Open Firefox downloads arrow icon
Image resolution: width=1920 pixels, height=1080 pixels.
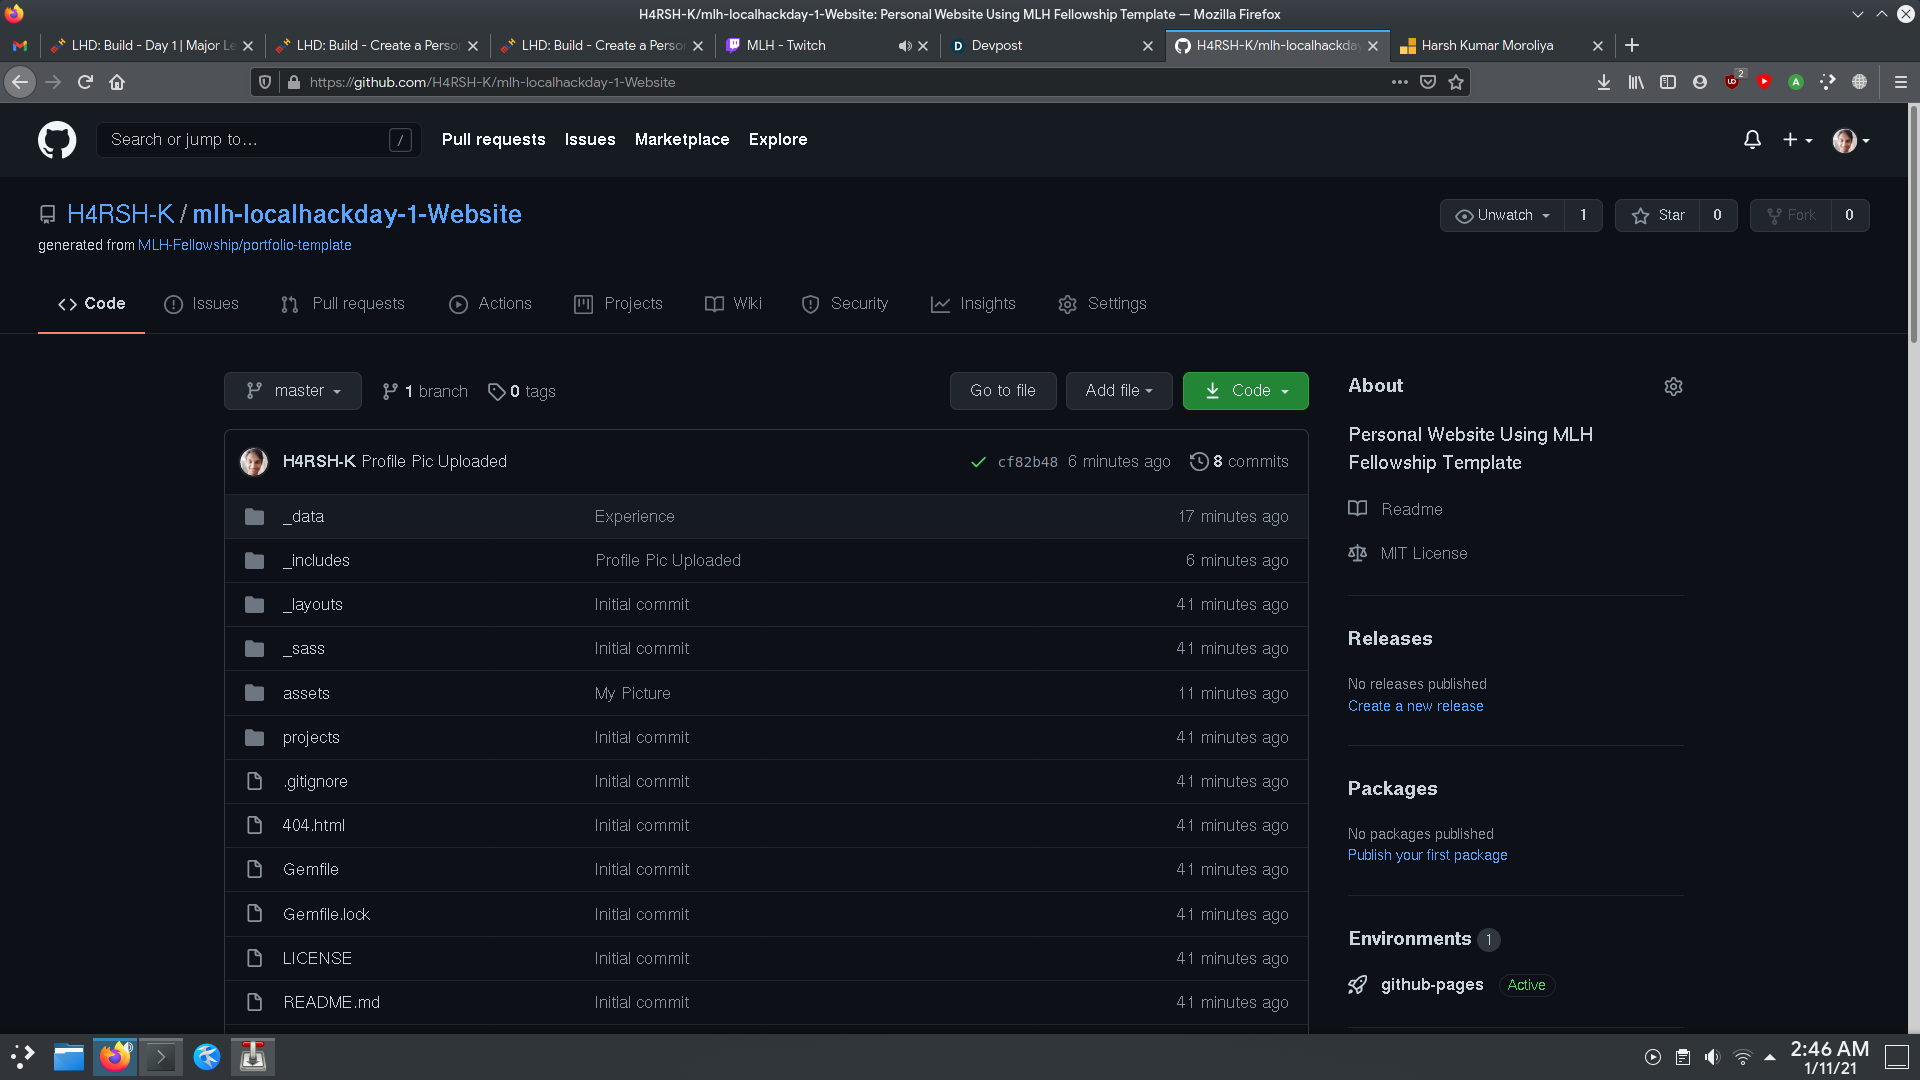tap(1603, 82)
